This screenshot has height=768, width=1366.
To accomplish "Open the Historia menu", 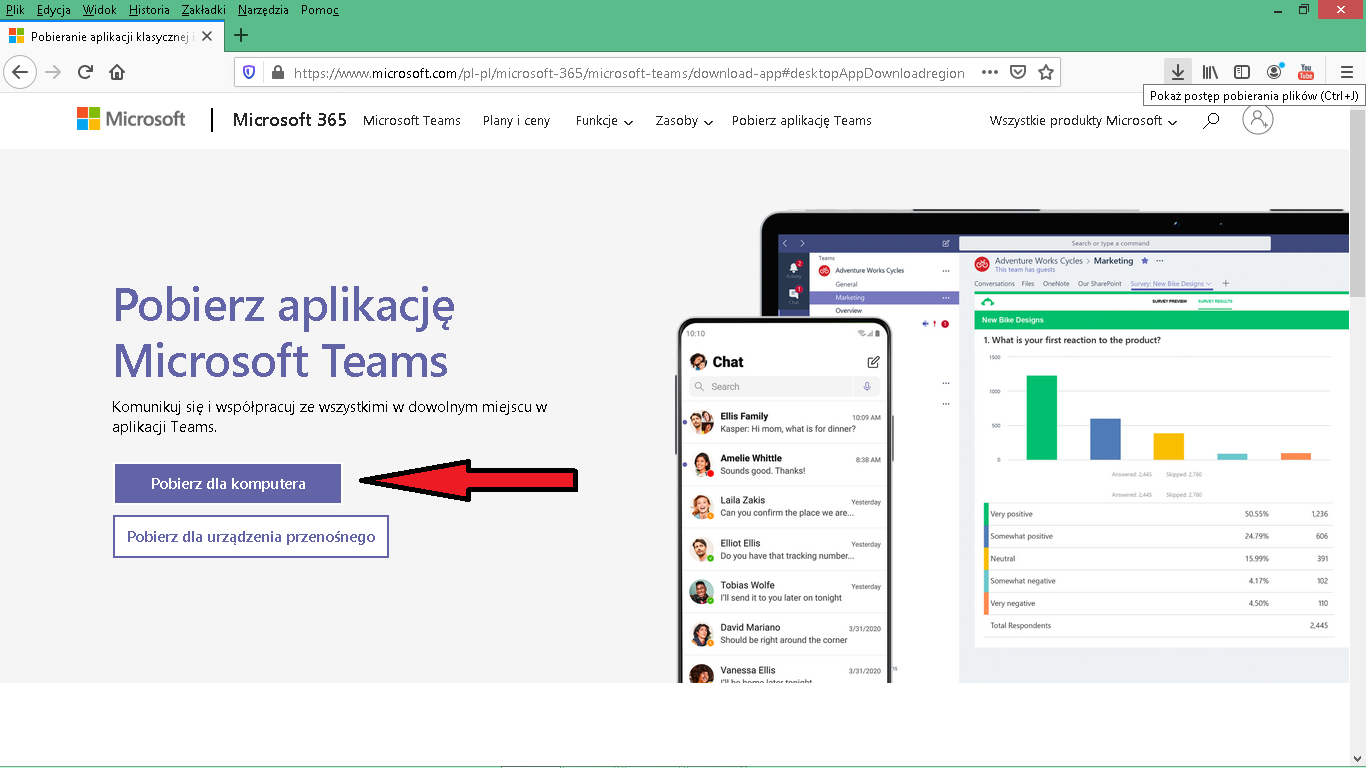I will coord(150,10).
